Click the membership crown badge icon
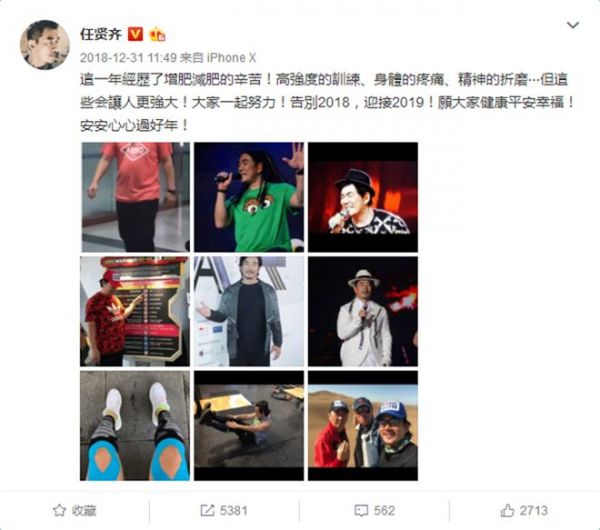 pyautogui.click(x=157, y=34)
